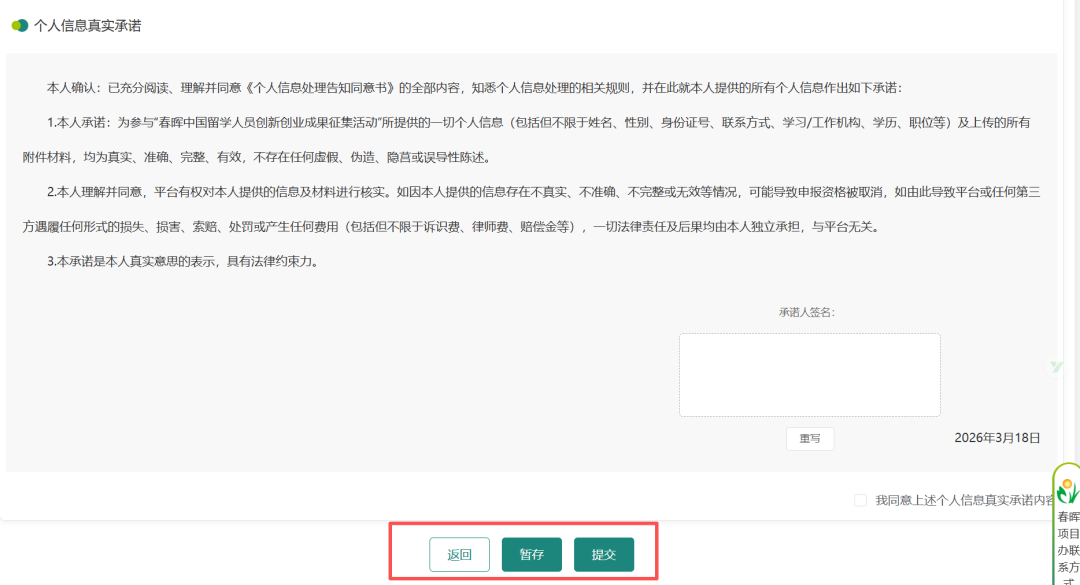The width and height of the screenshot is (1080, 585).
Task: Click clause 3 about 法律约束力
Action: (190, 262)
